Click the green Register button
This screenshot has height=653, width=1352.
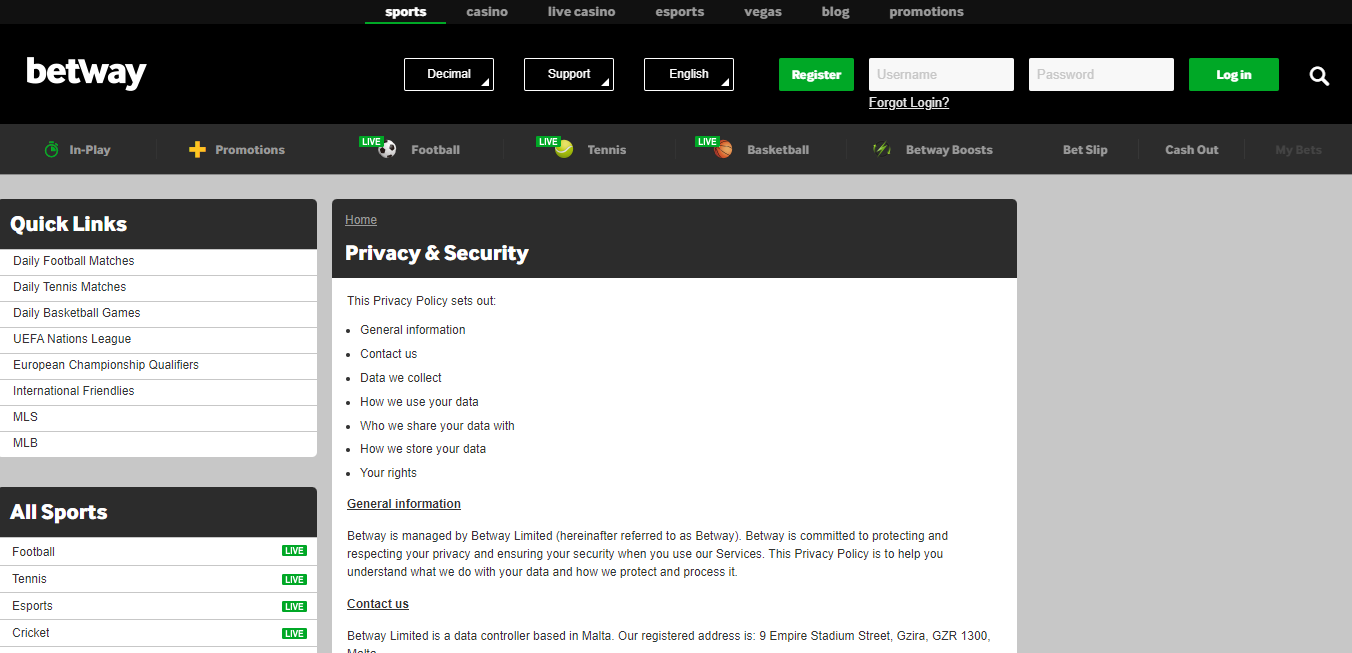816,74
